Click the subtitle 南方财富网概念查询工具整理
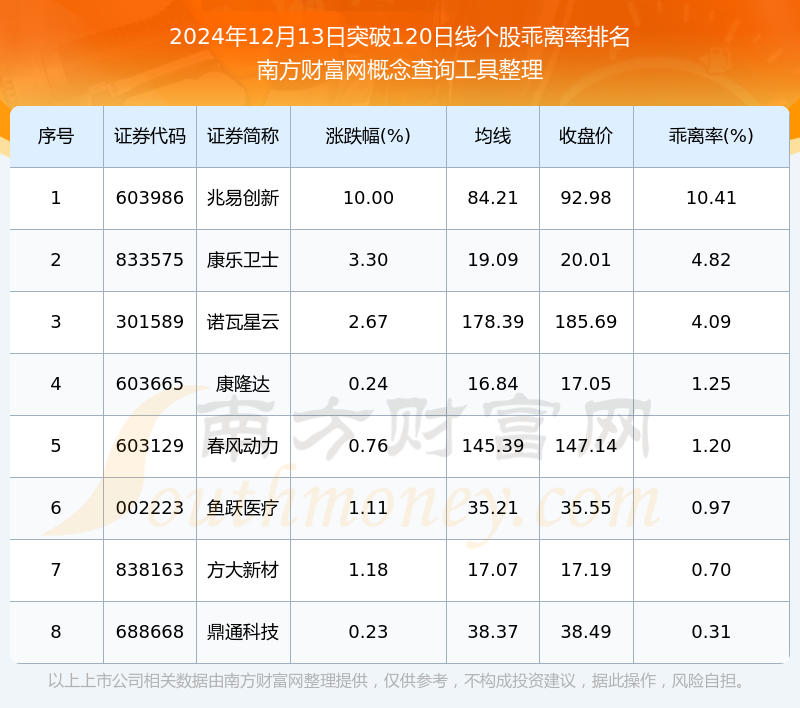Viewport: 800px width, 708px height. click(x=400, y=70)
